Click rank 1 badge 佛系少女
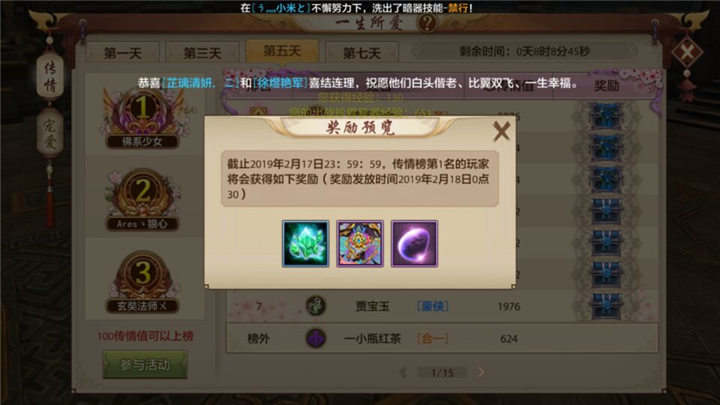This screenshot has height=405, width=720. [143, 118]
